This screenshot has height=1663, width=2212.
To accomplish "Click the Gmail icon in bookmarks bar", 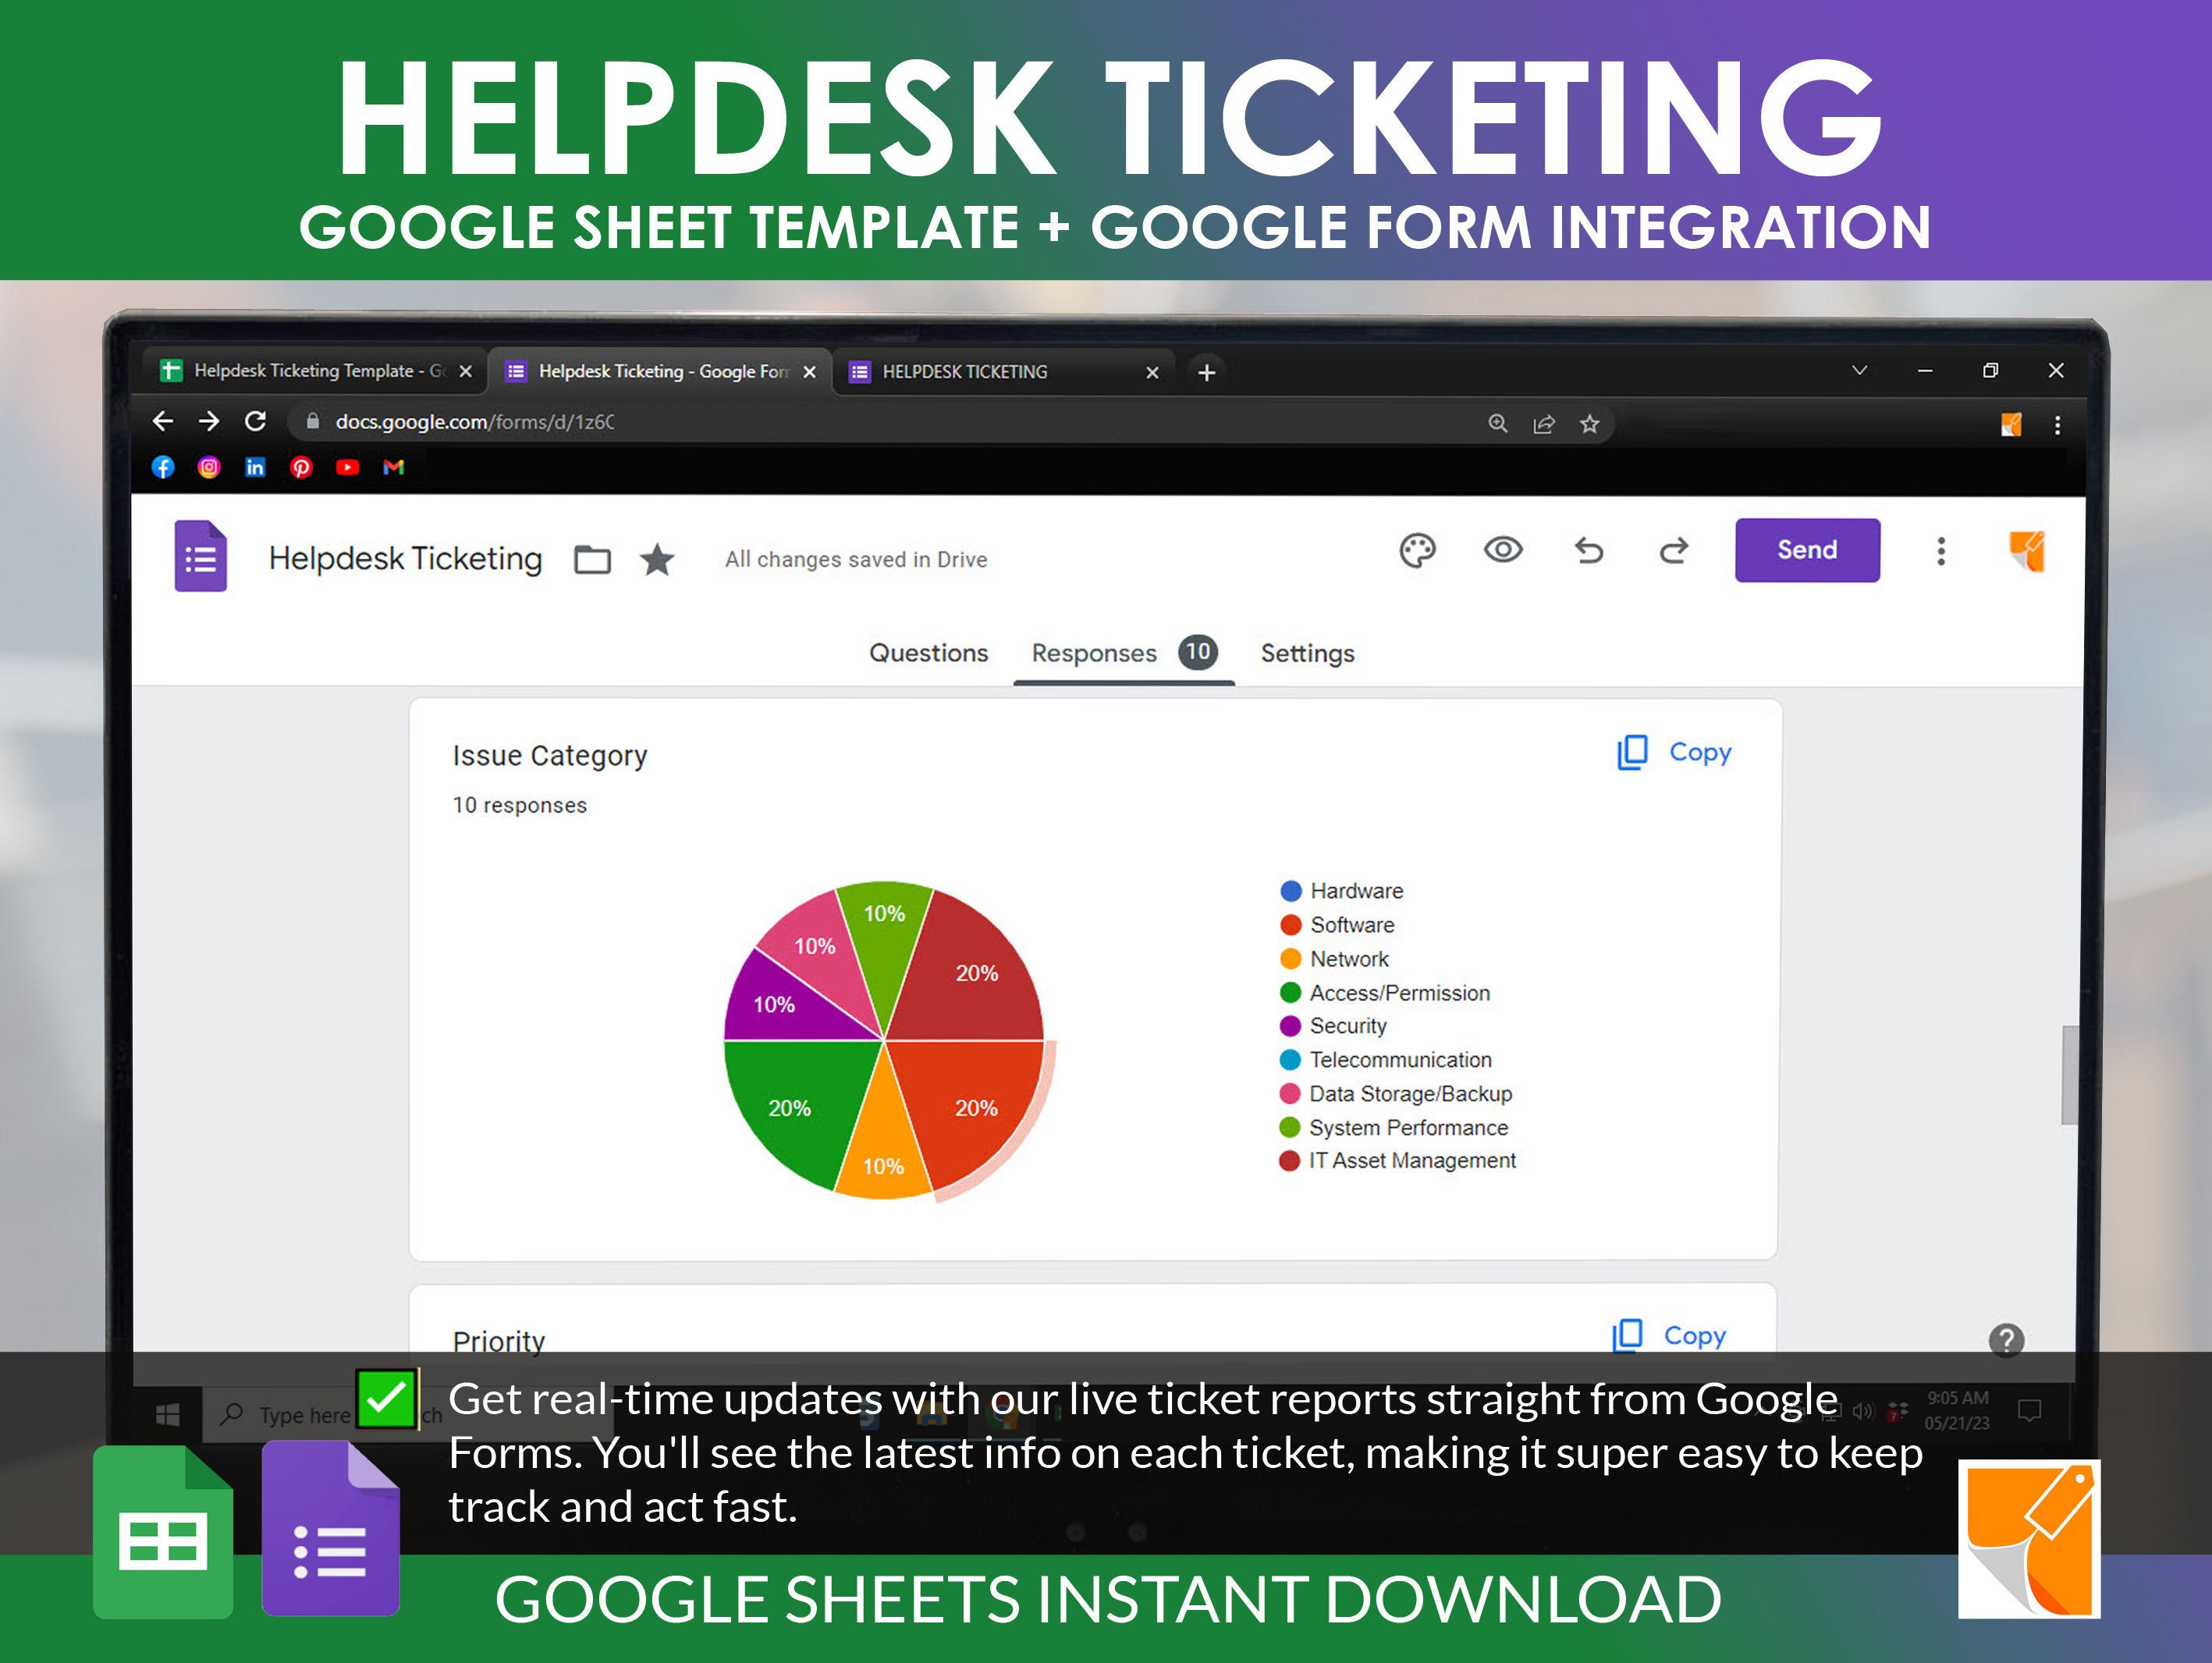I will pyautogui.click(x=393, y=467).
